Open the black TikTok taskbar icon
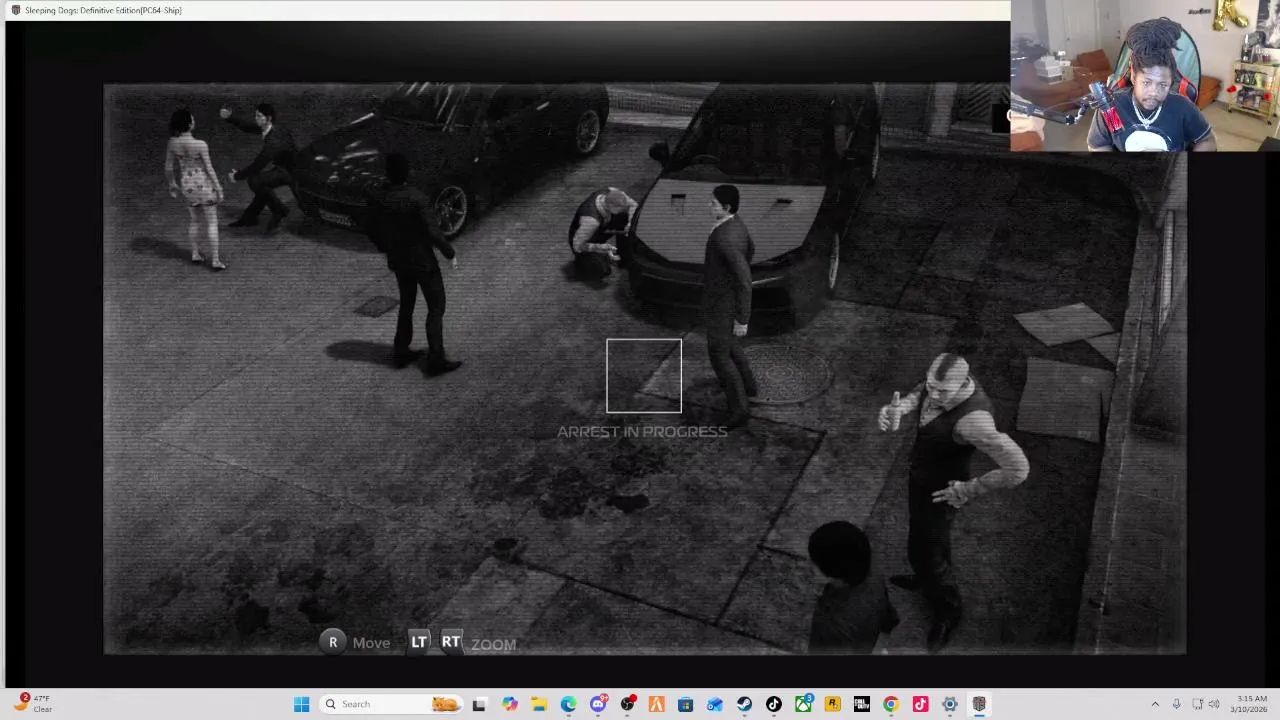The width and height of the screenshot is (1280, 720). coord(773,704)
